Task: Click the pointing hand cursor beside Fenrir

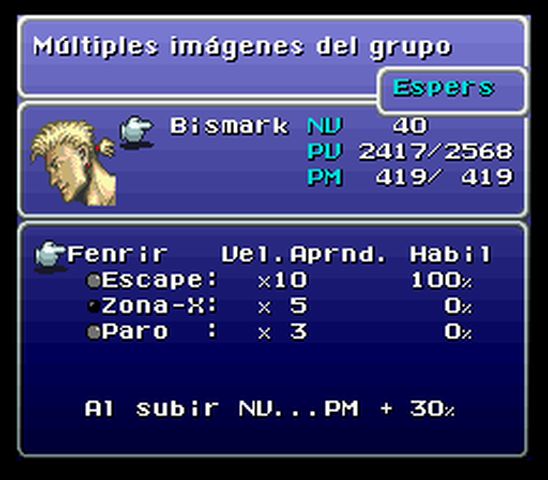Action: click(50, 256)
